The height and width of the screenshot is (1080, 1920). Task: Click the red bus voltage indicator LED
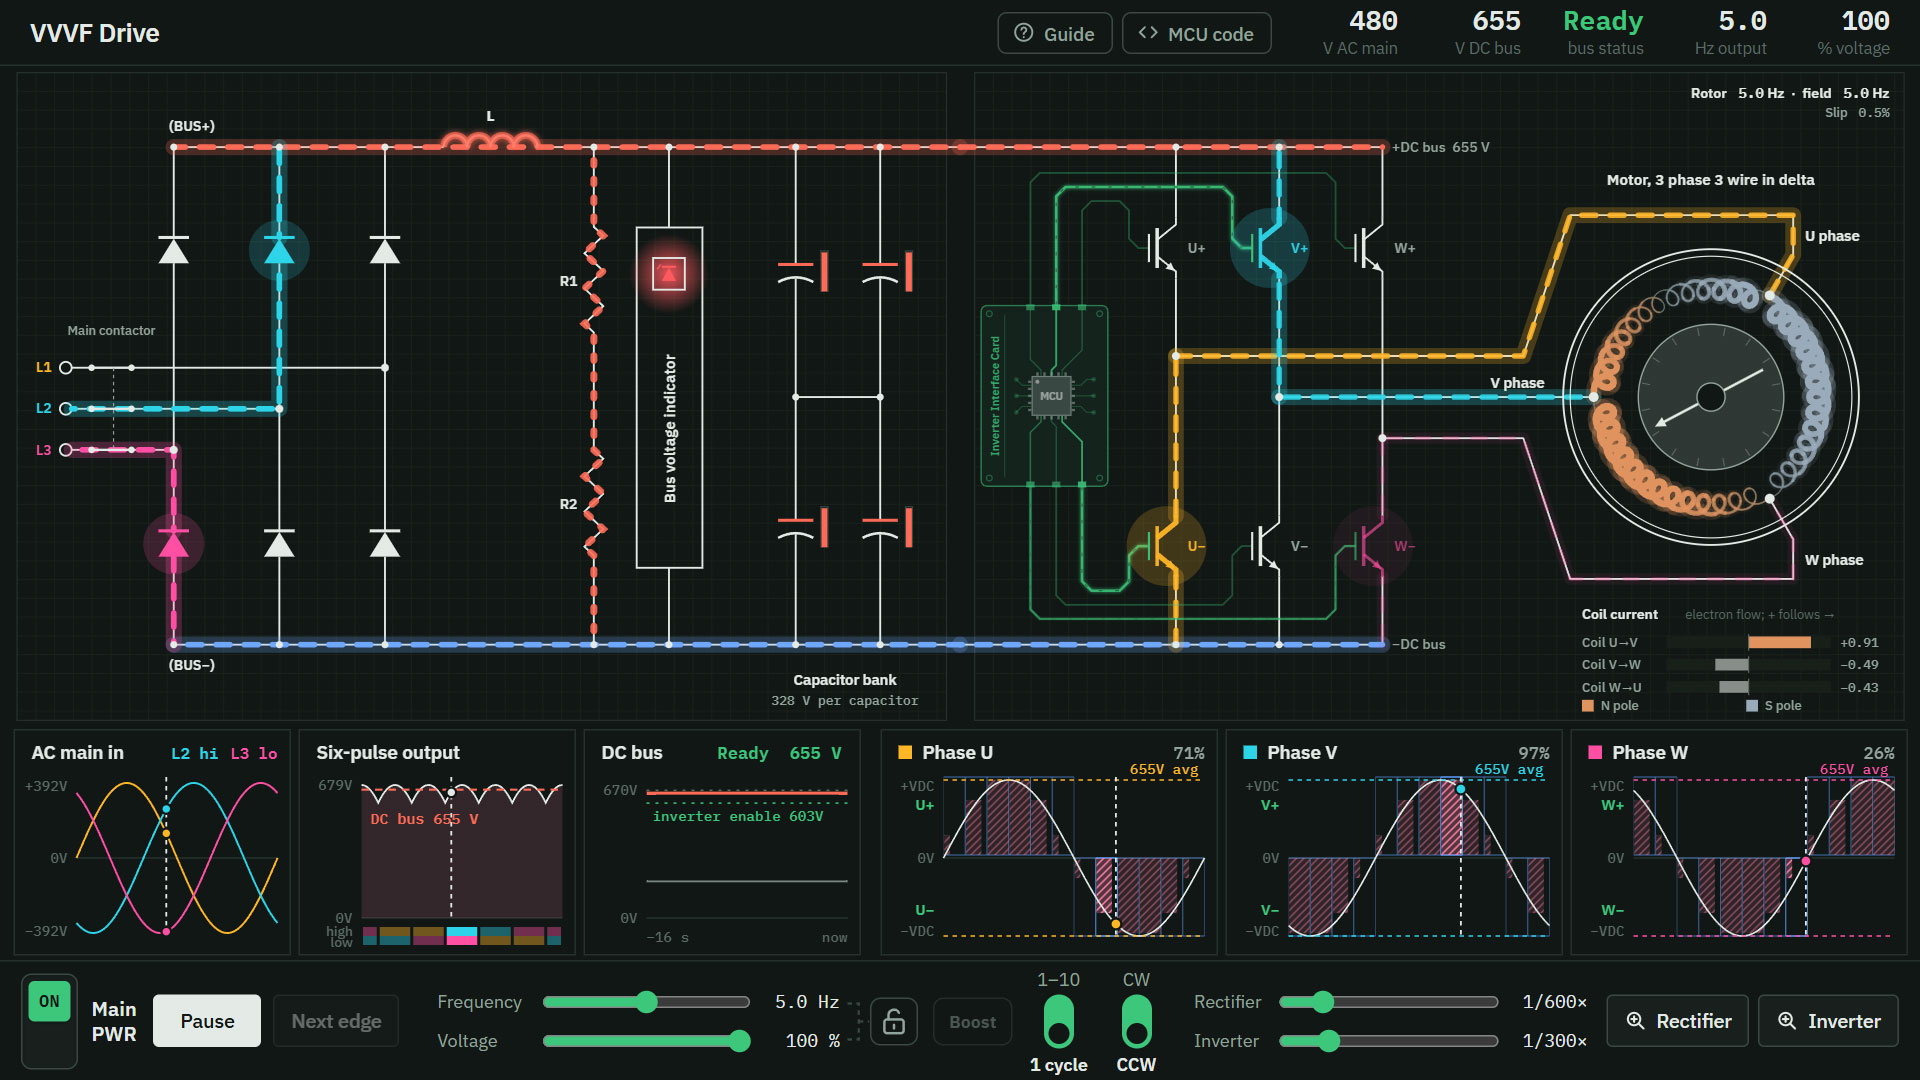tap(669, 273)
